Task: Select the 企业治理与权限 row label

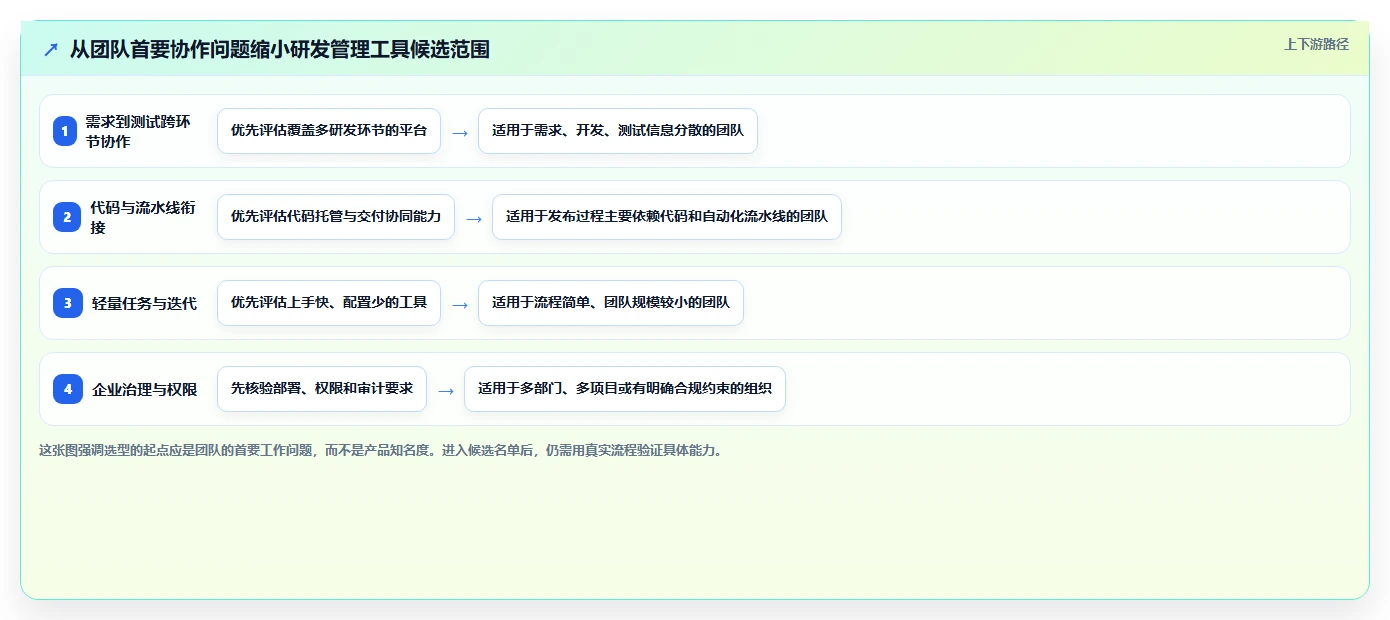Action: (x=144, y=389)
